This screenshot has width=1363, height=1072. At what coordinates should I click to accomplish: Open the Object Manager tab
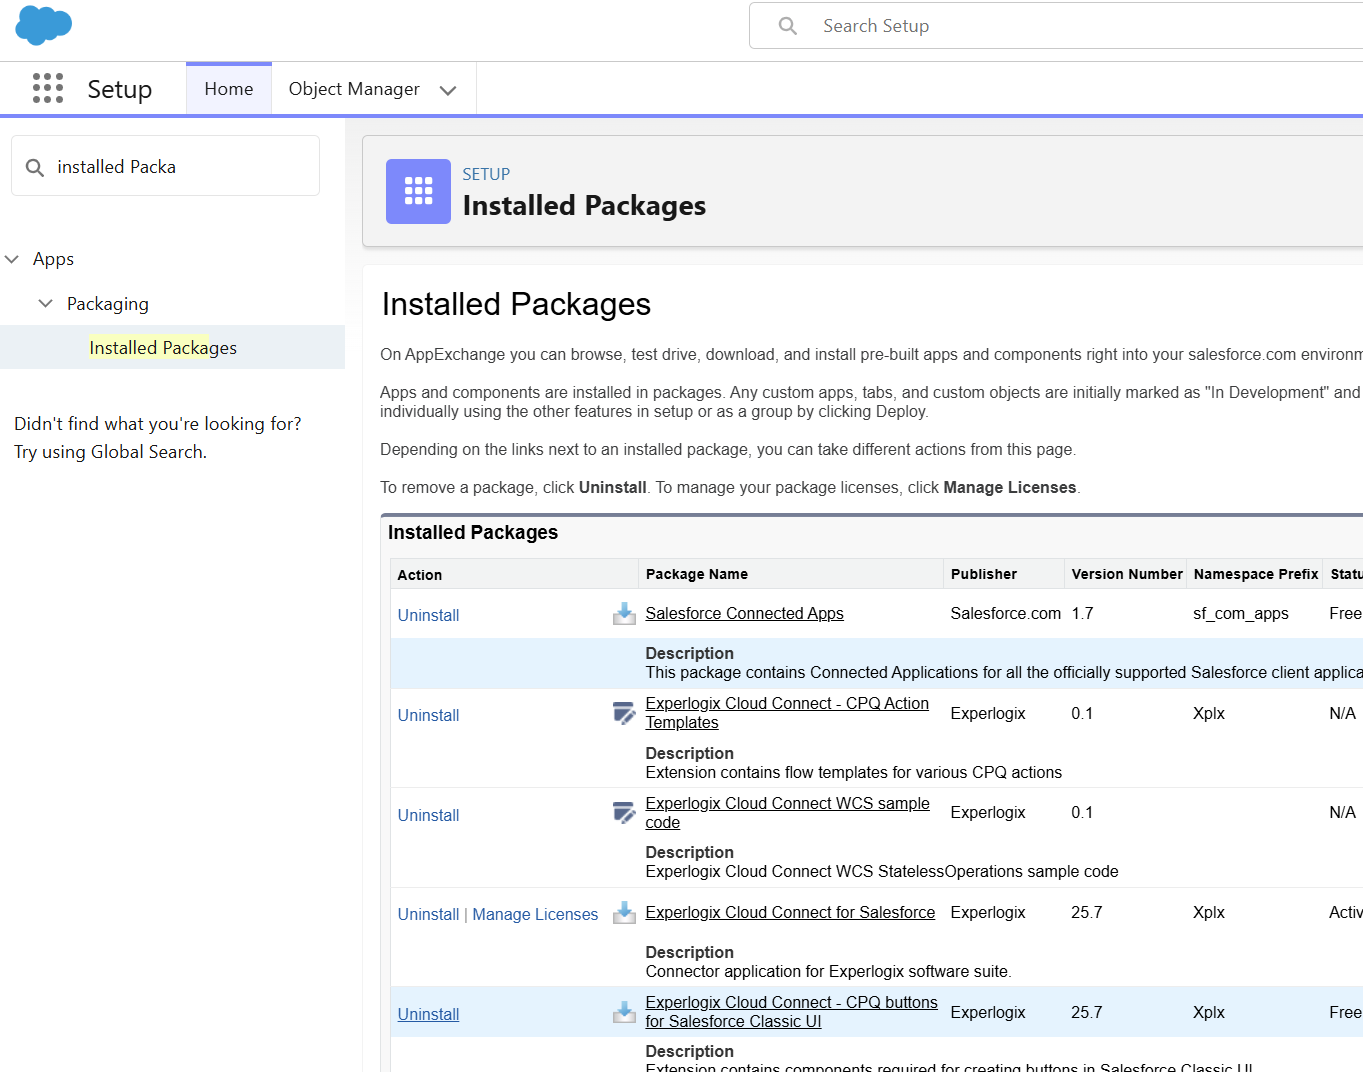click(354, 89)
